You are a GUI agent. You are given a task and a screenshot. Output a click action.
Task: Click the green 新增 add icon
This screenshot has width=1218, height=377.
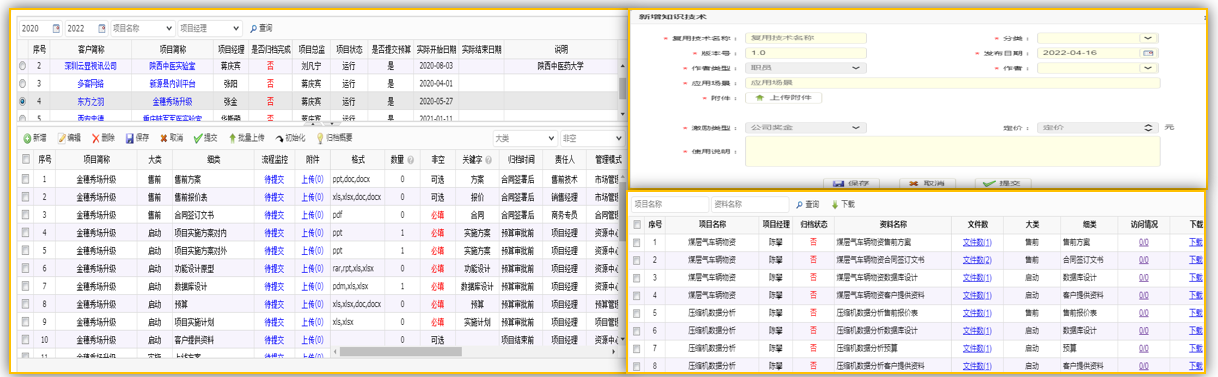(27, 138)
